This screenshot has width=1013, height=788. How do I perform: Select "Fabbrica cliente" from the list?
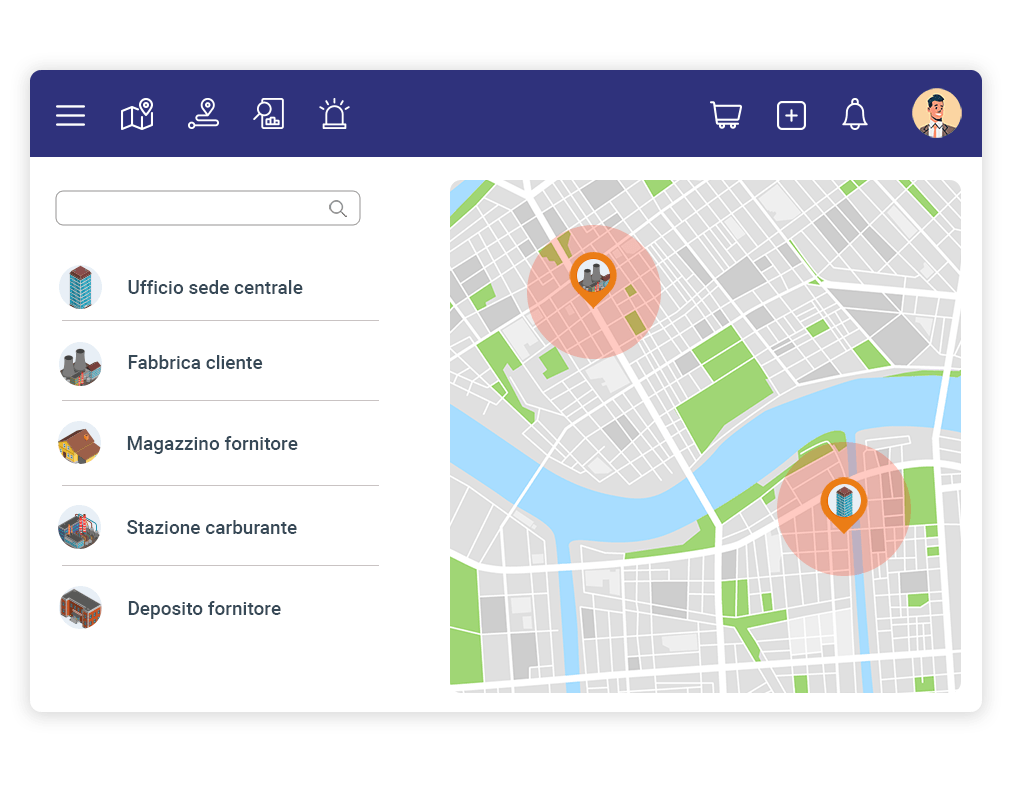click(x=194, y=363)
